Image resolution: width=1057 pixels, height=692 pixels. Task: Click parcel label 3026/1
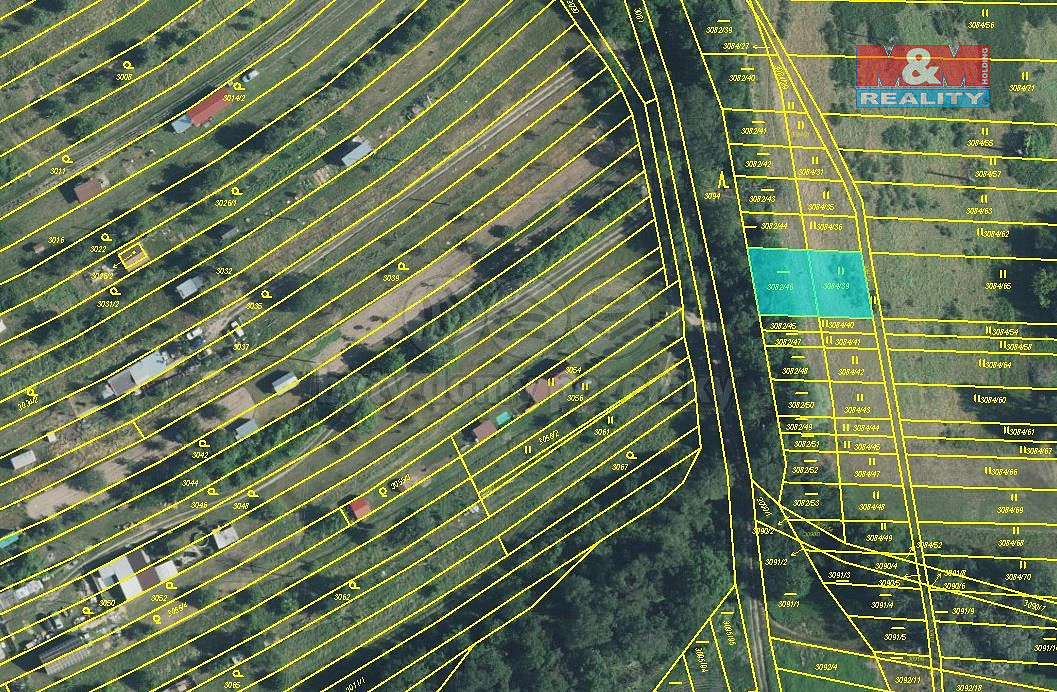click(x=226, y=203)
